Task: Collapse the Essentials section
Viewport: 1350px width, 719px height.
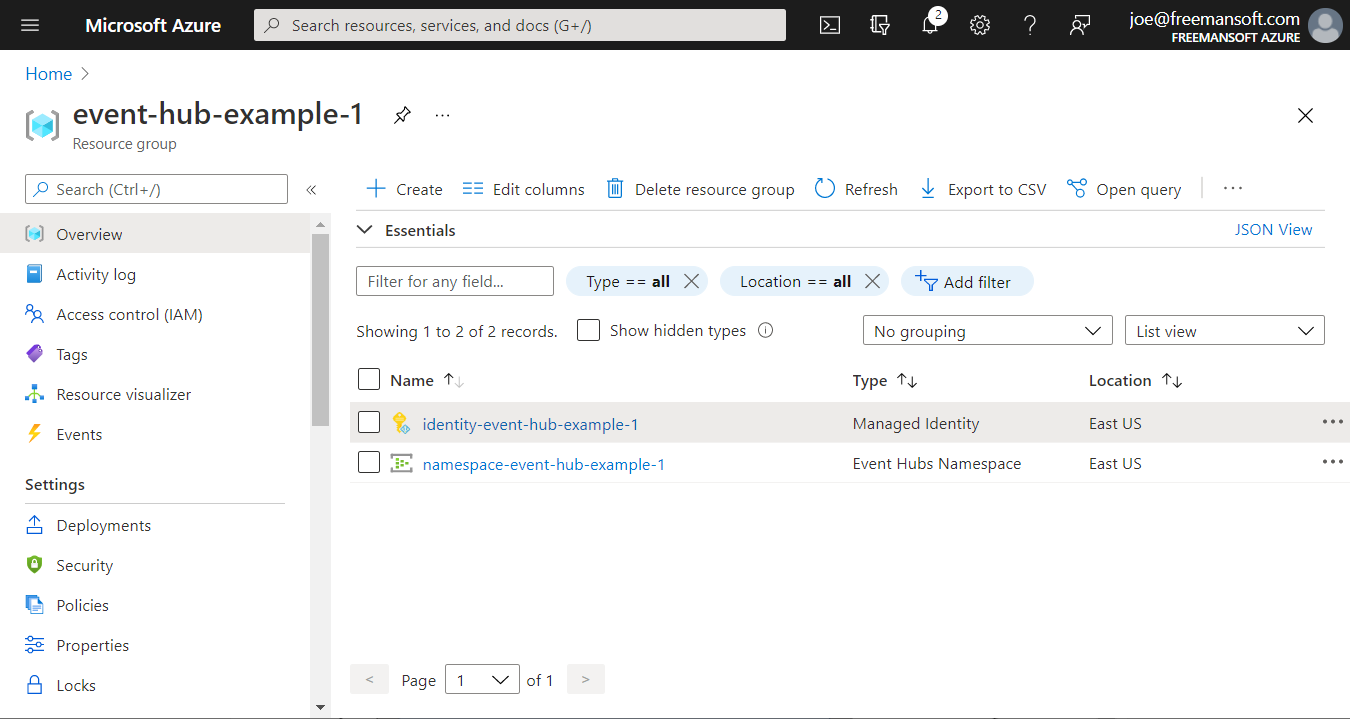Action: 364,229
